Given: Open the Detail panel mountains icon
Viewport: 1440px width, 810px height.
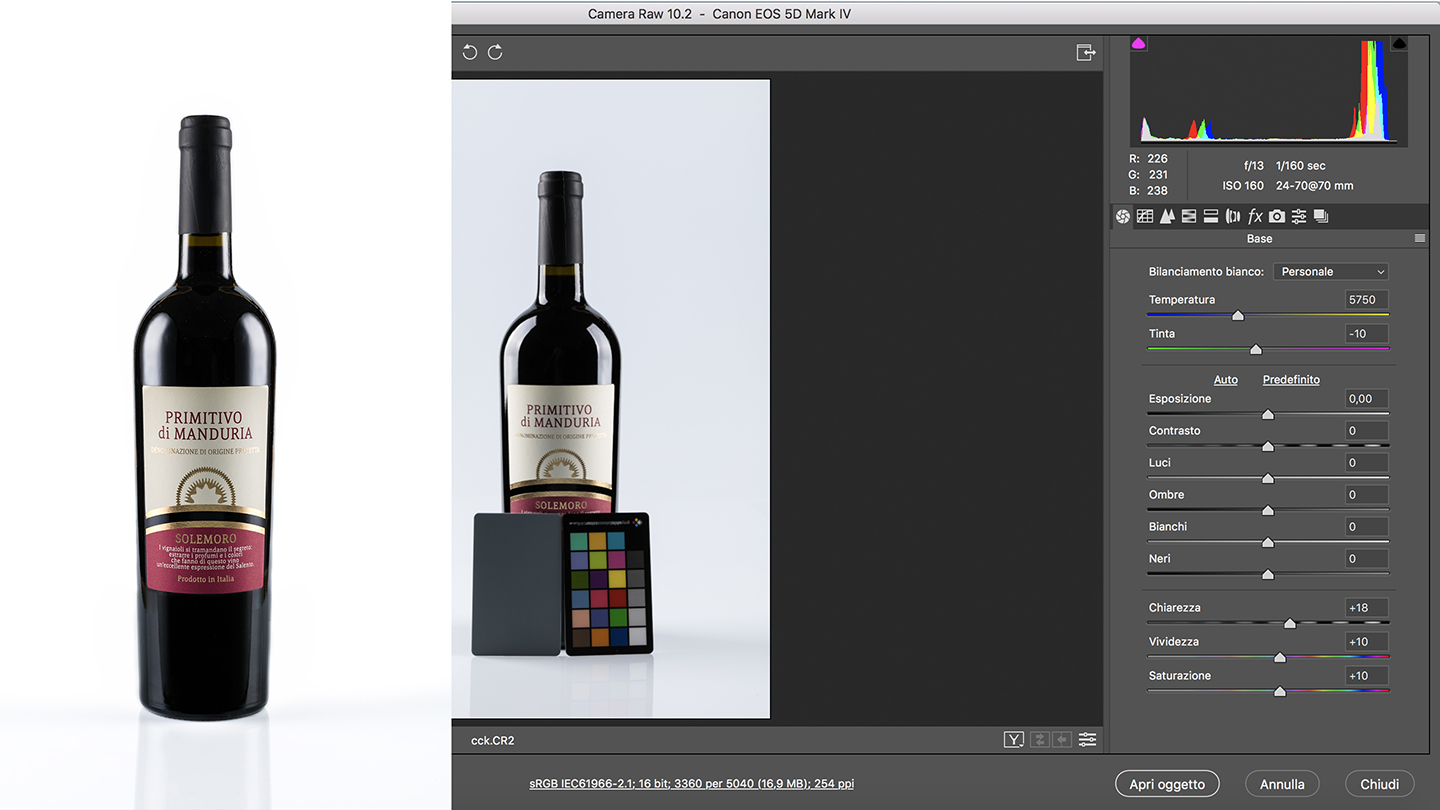Looking at the screenshot, I should tap(1167, 216).
